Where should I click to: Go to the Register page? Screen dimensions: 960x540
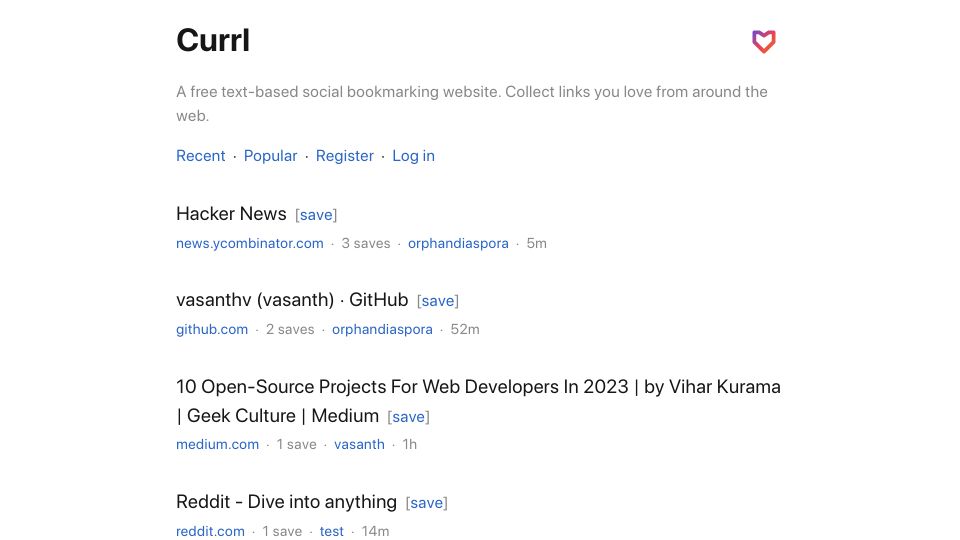tap(344, 156)
